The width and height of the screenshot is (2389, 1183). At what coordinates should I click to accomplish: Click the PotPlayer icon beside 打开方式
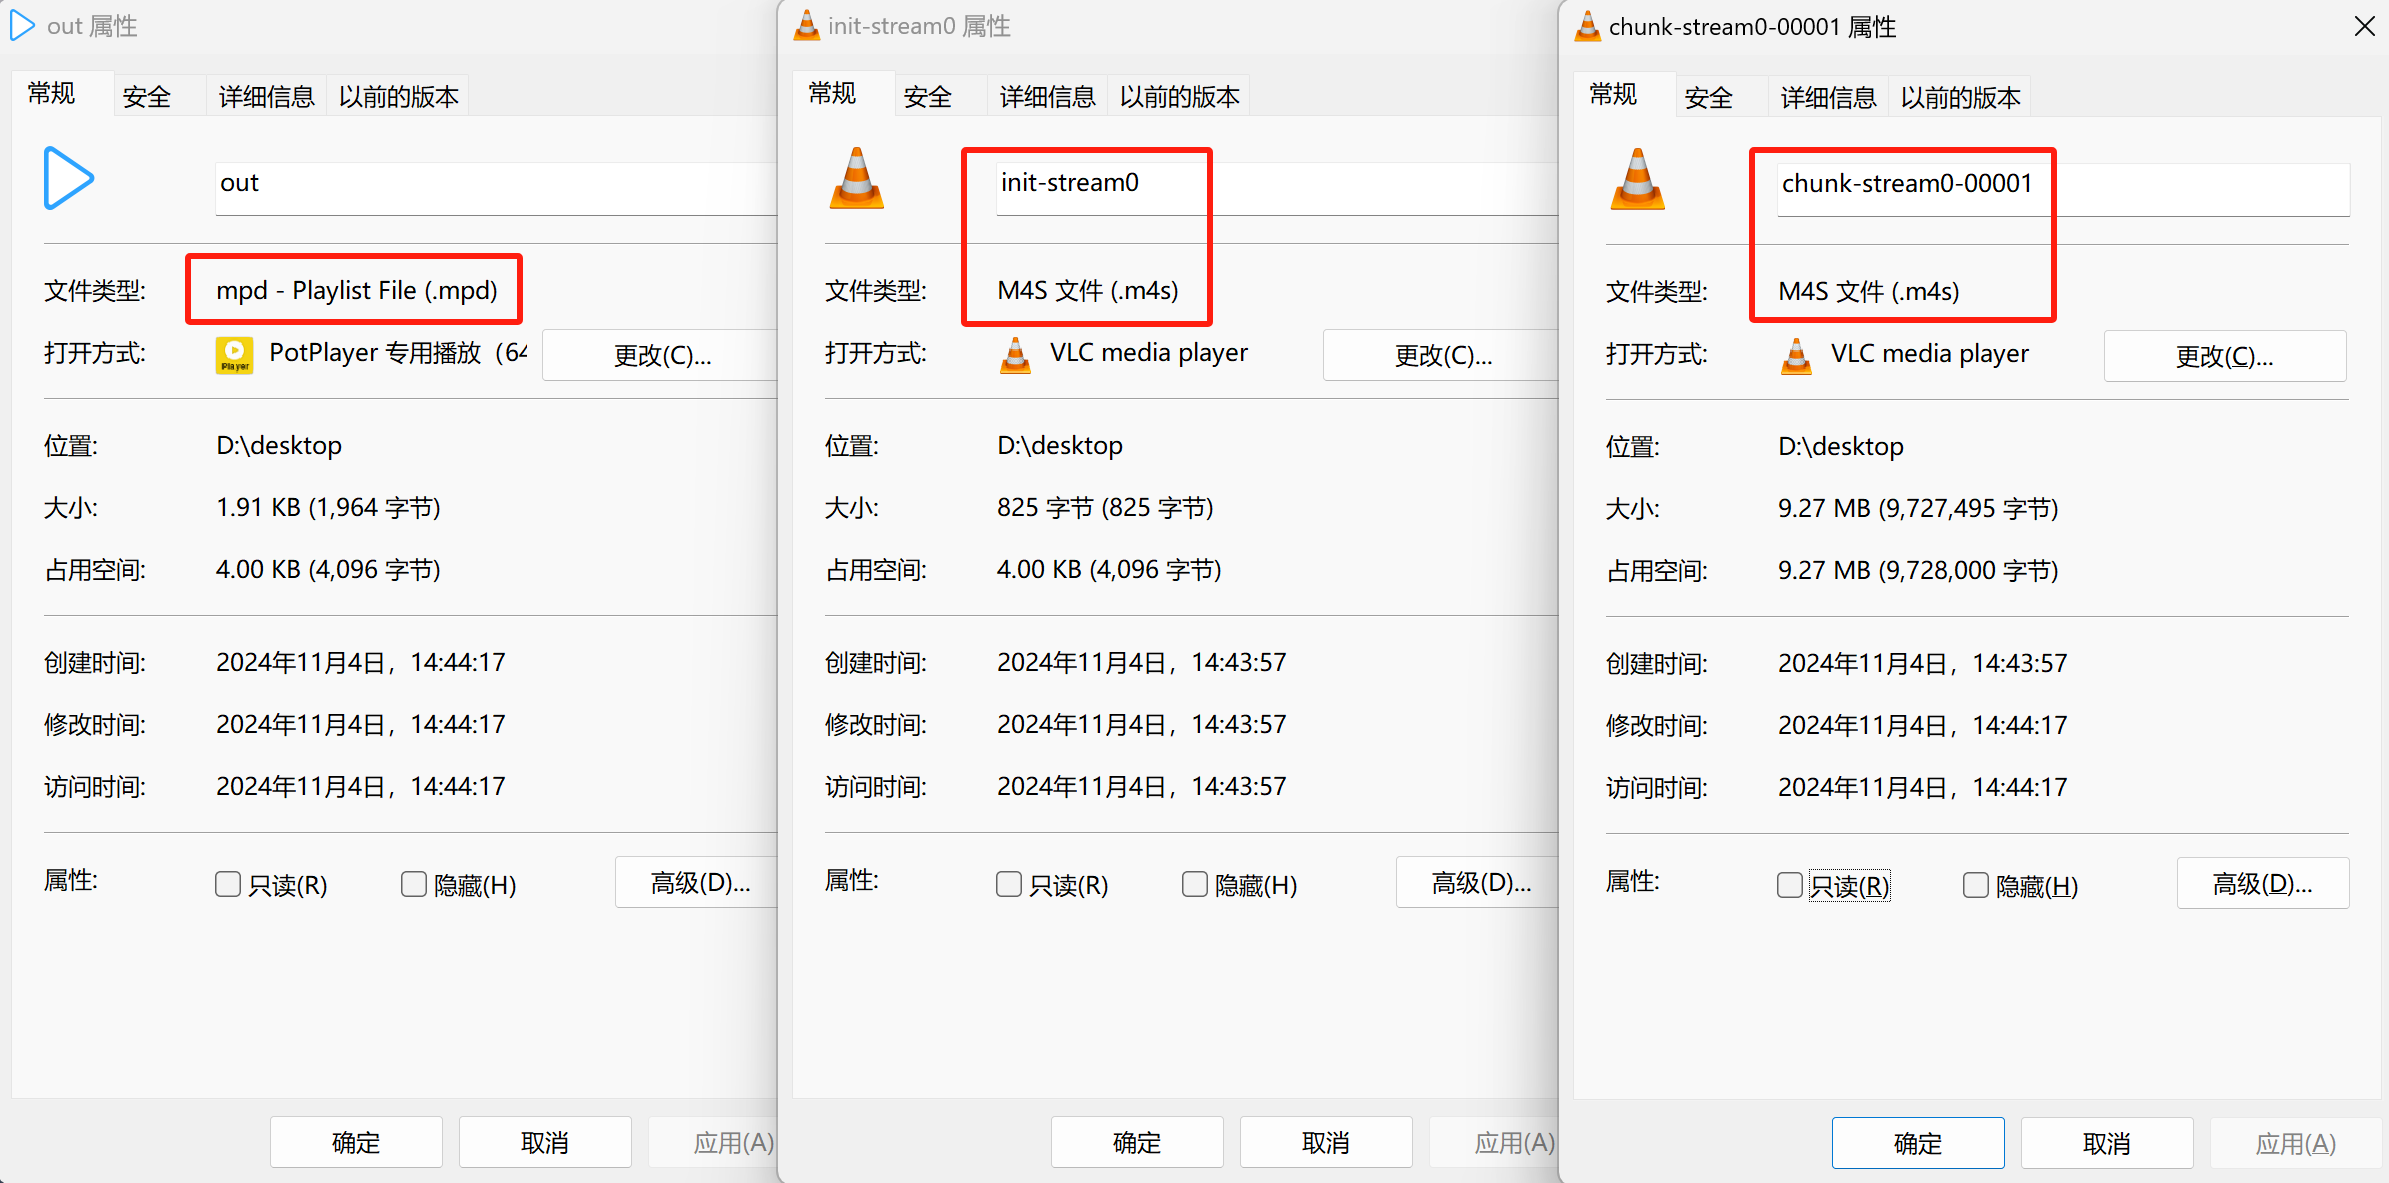pyautogui.click(x=233, y=354)
